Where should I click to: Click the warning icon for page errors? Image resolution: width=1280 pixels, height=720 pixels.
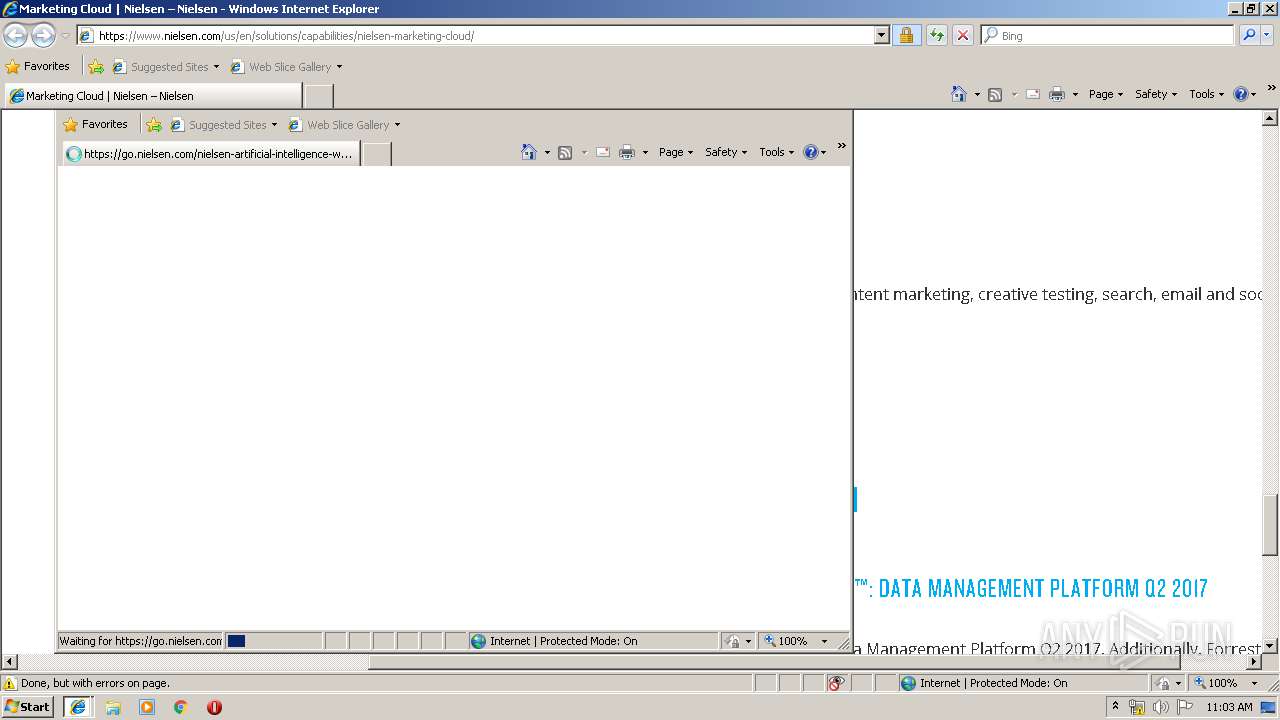point(10,683)
